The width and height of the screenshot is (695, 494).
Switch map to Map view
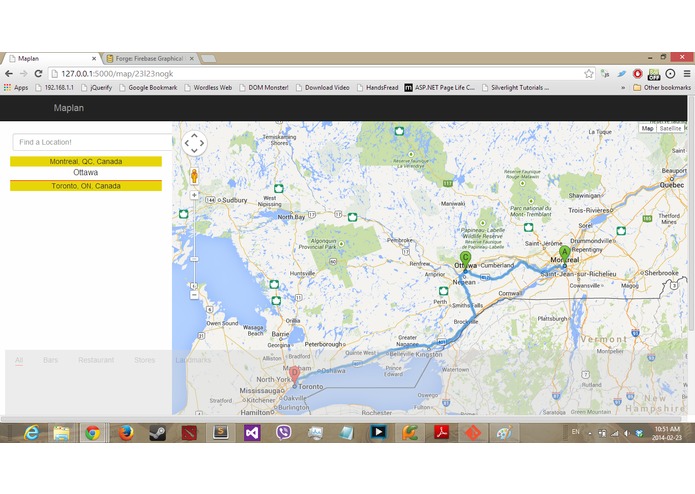coord(648,128)
